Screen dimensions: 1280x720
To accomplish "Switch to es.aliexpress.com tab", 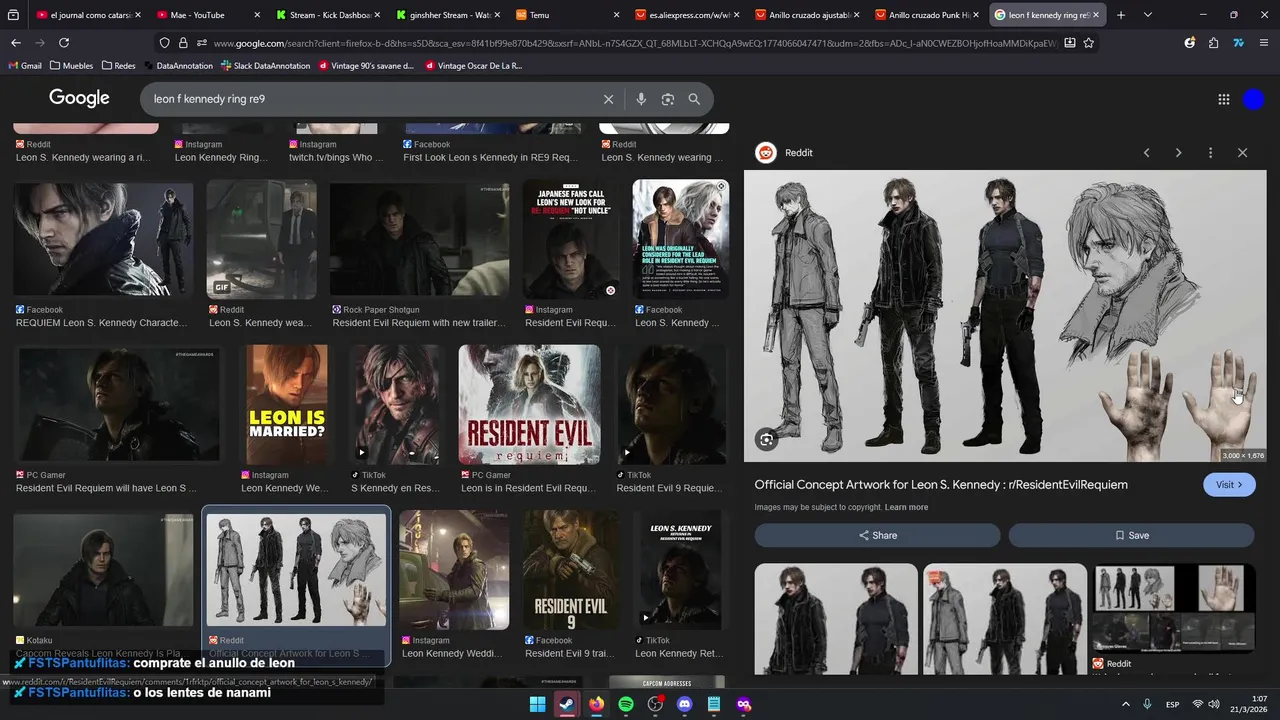I will click(688, 15).
